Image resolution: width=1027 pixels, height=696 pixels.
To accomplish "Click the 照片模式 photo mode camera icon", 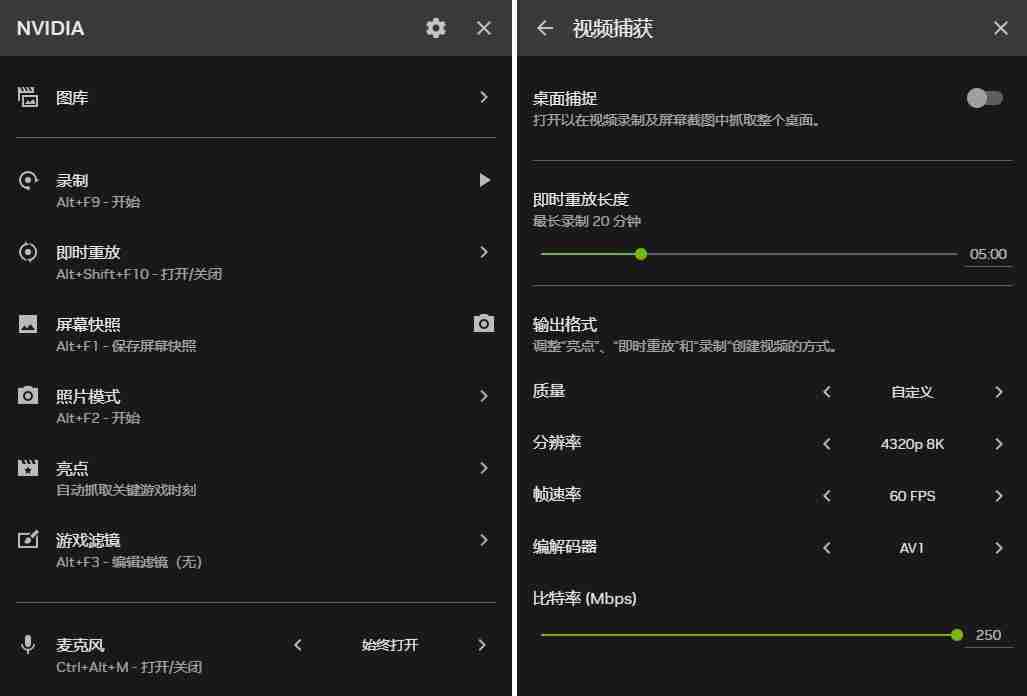I will pos(27,395).
